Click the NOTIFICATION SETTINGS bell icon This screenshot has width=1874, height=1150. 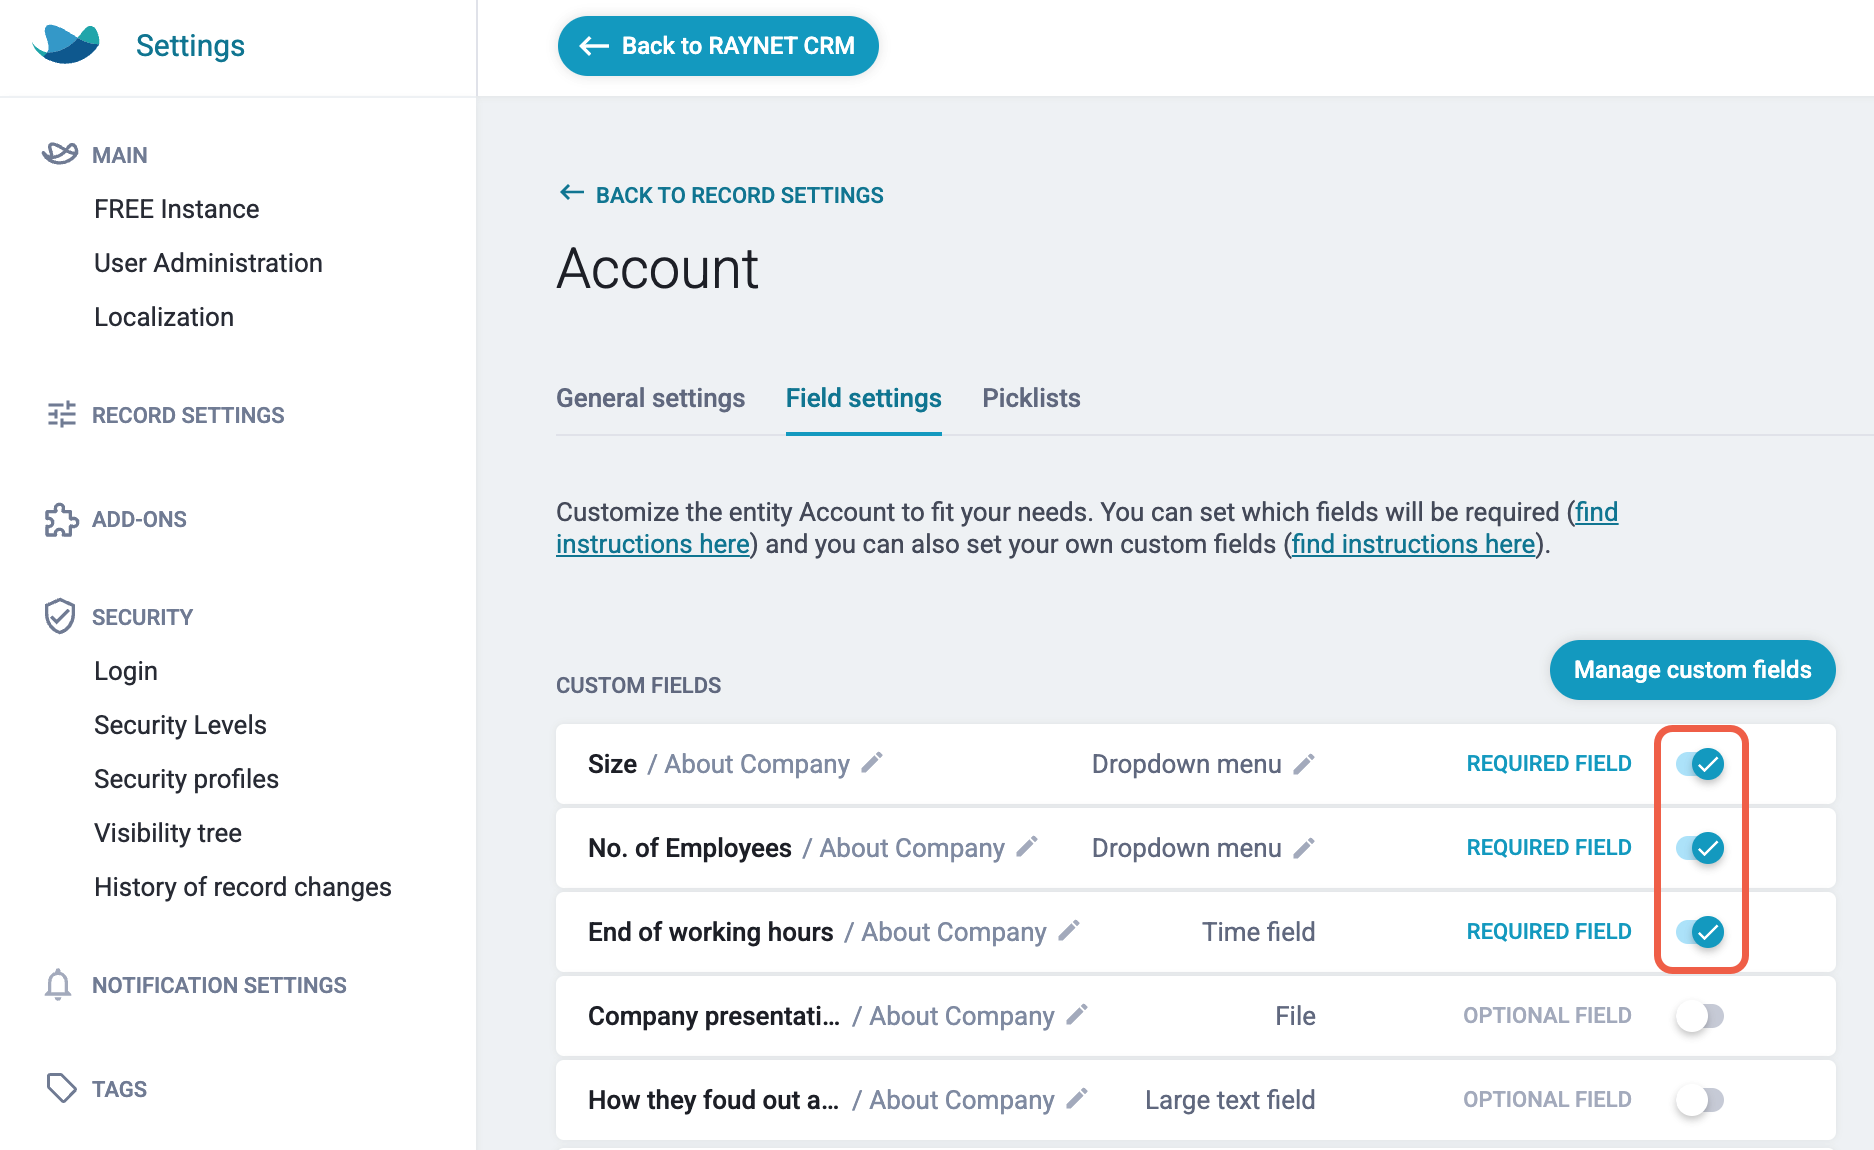(58, 984)
